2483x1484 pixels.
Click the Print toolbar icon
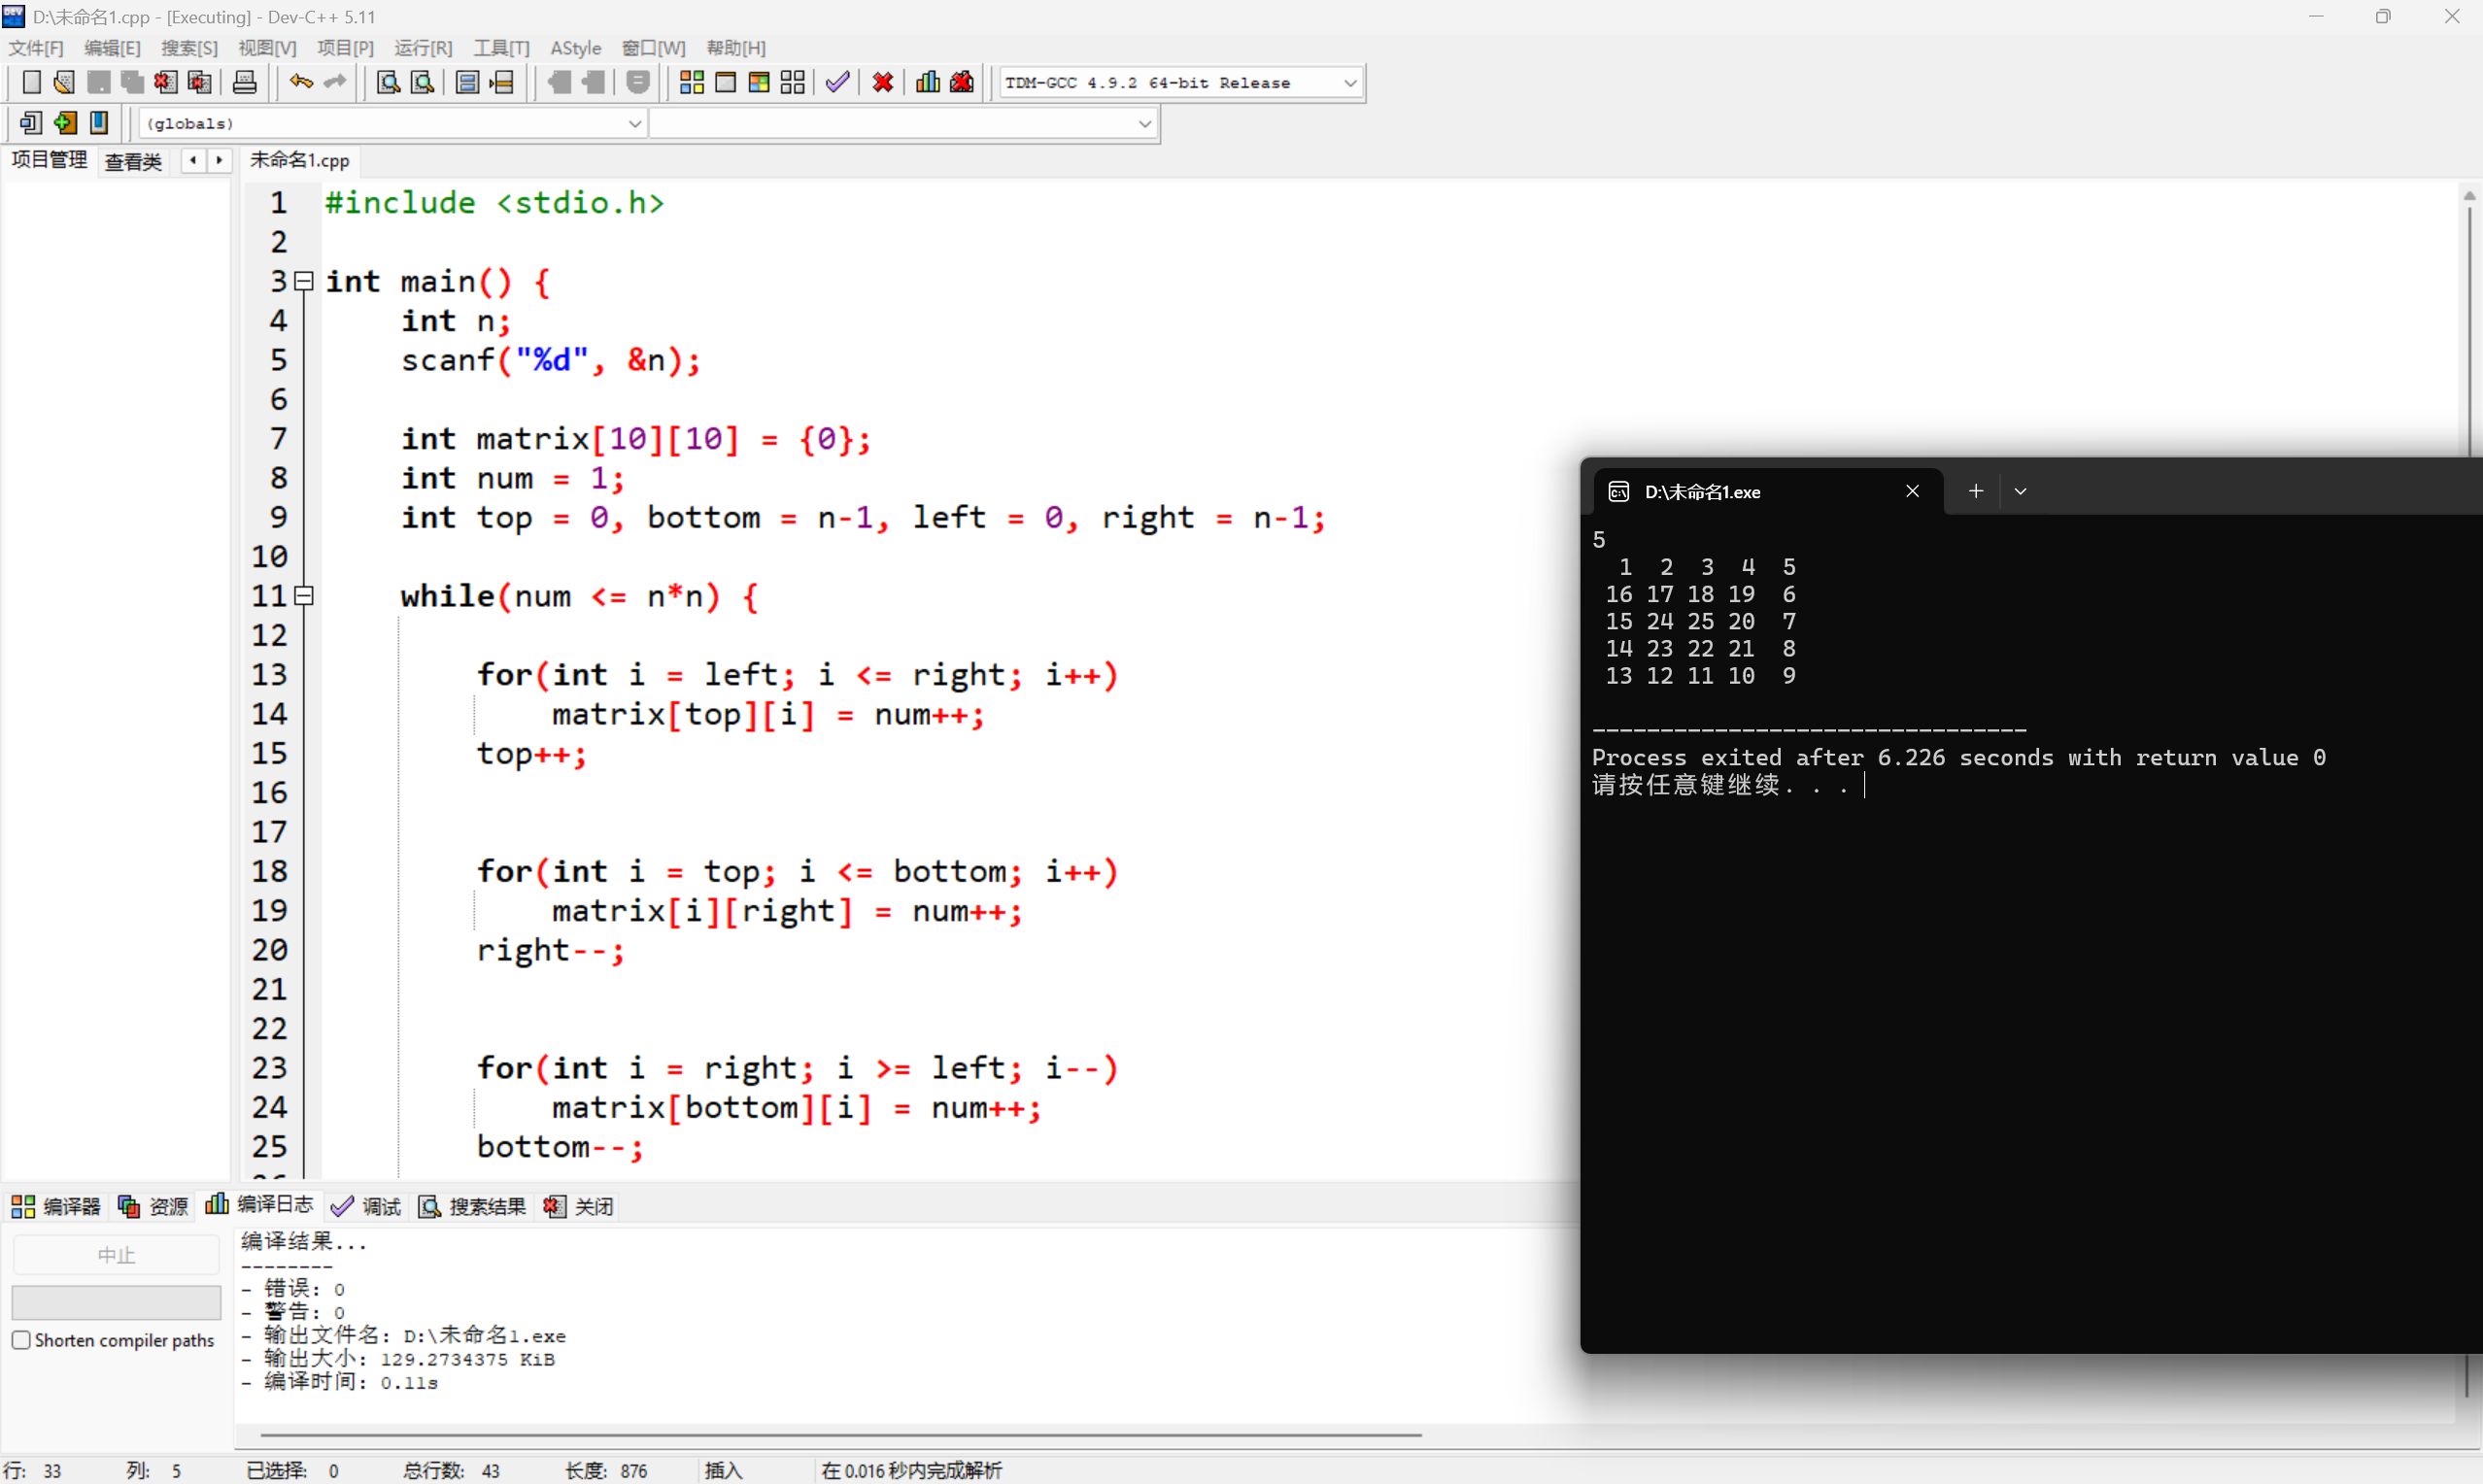(x=244, y=83)
